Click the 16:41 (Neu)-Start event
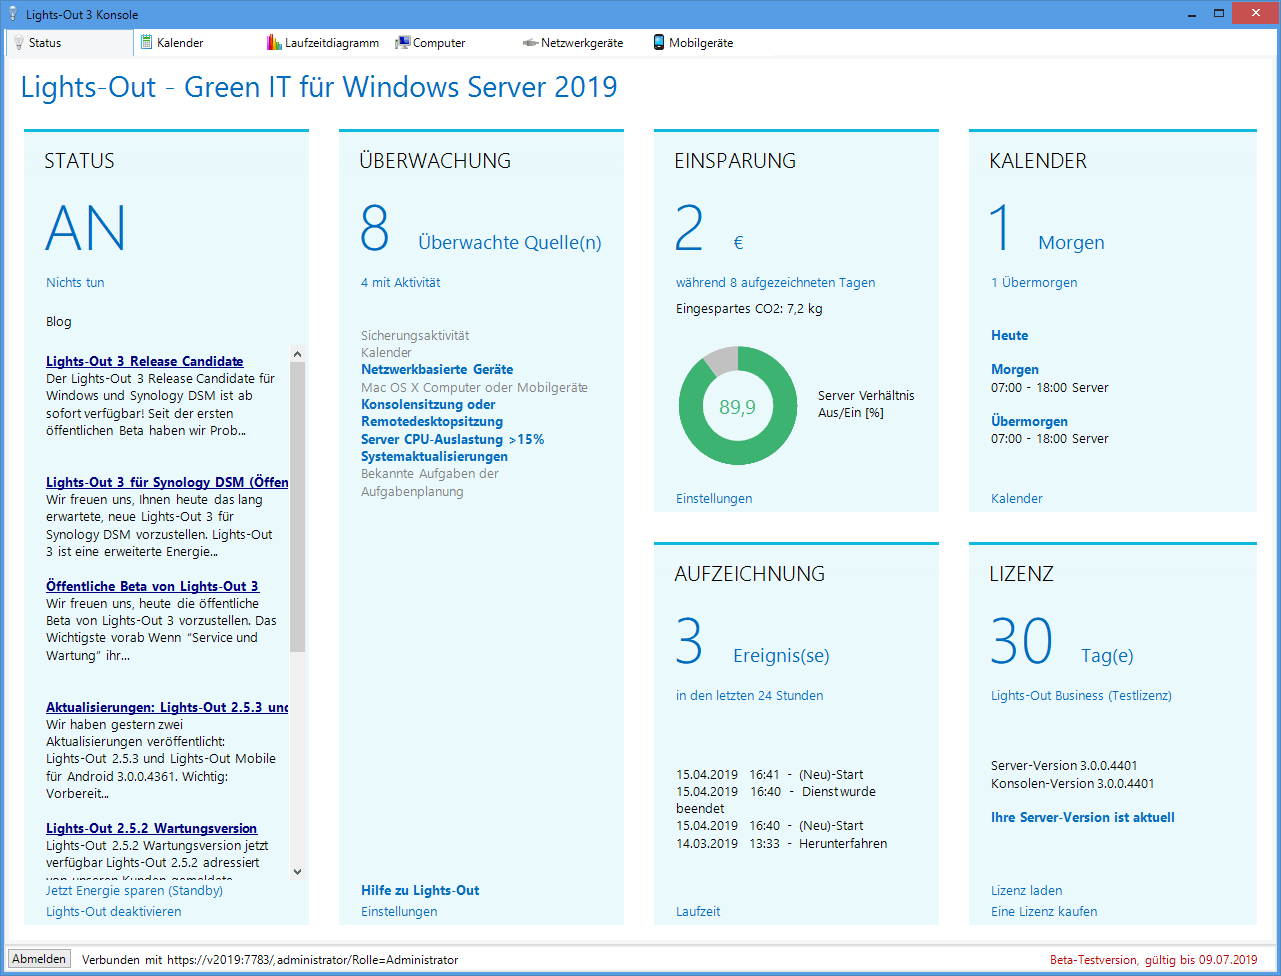 [770, 774]
